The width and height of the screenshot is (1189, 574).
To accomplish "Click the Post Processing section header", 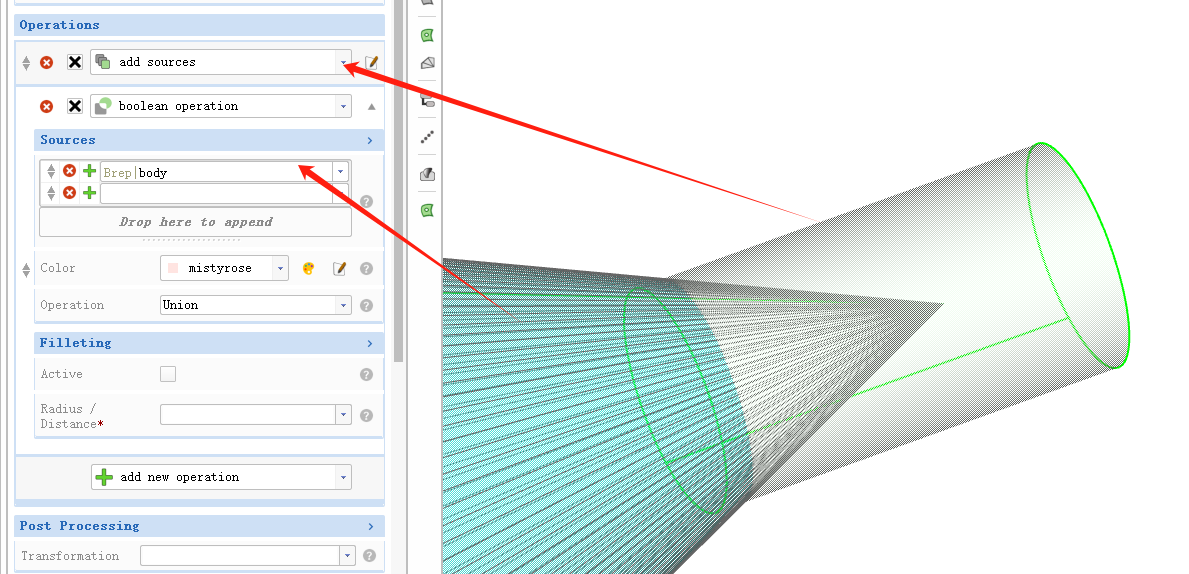I will point(200,526).
